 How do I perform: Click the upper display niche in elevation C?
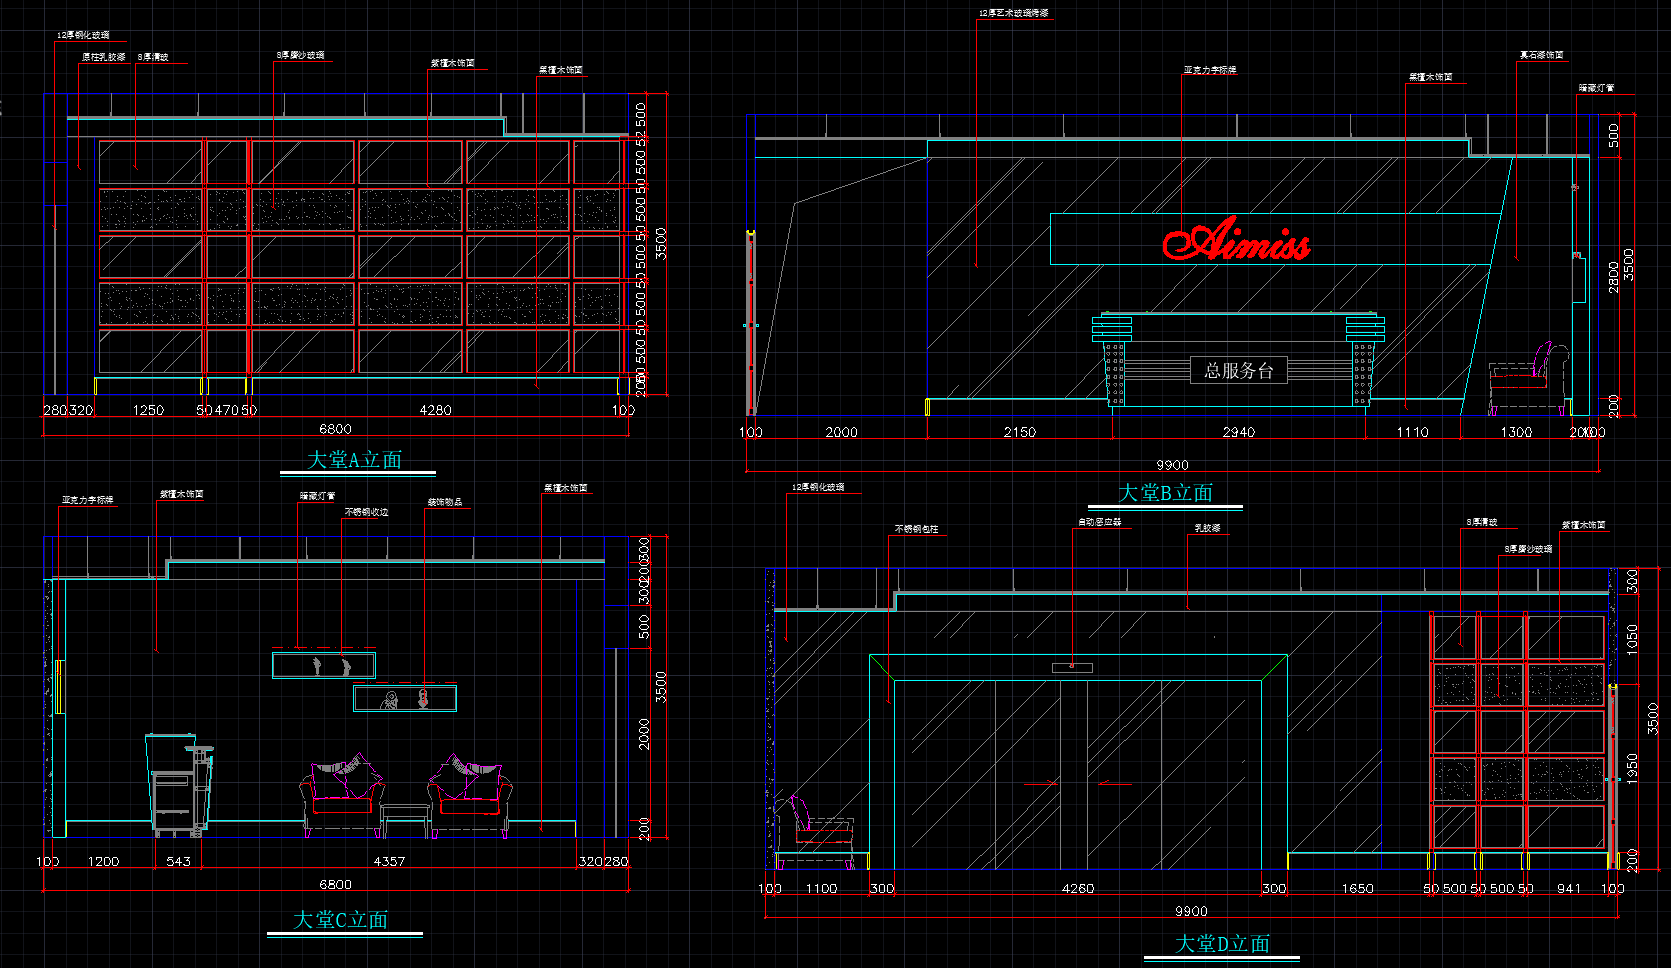323,665
